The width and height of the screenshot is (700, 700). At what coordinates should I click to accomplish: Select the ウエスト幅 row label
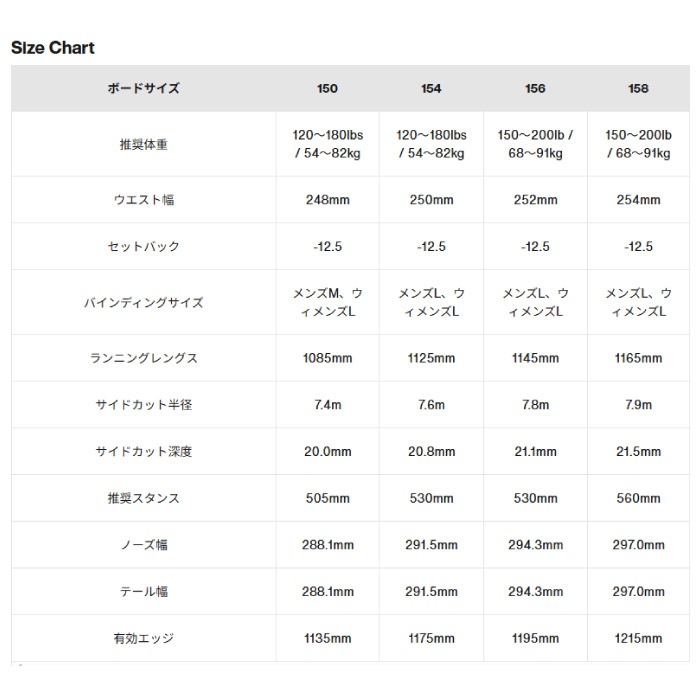(143, 200)
